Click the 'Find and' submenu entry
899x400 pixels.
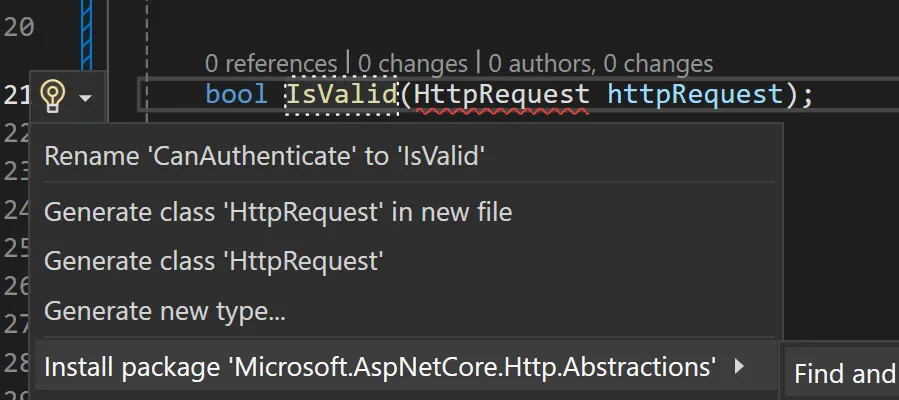tap(846, 374)
